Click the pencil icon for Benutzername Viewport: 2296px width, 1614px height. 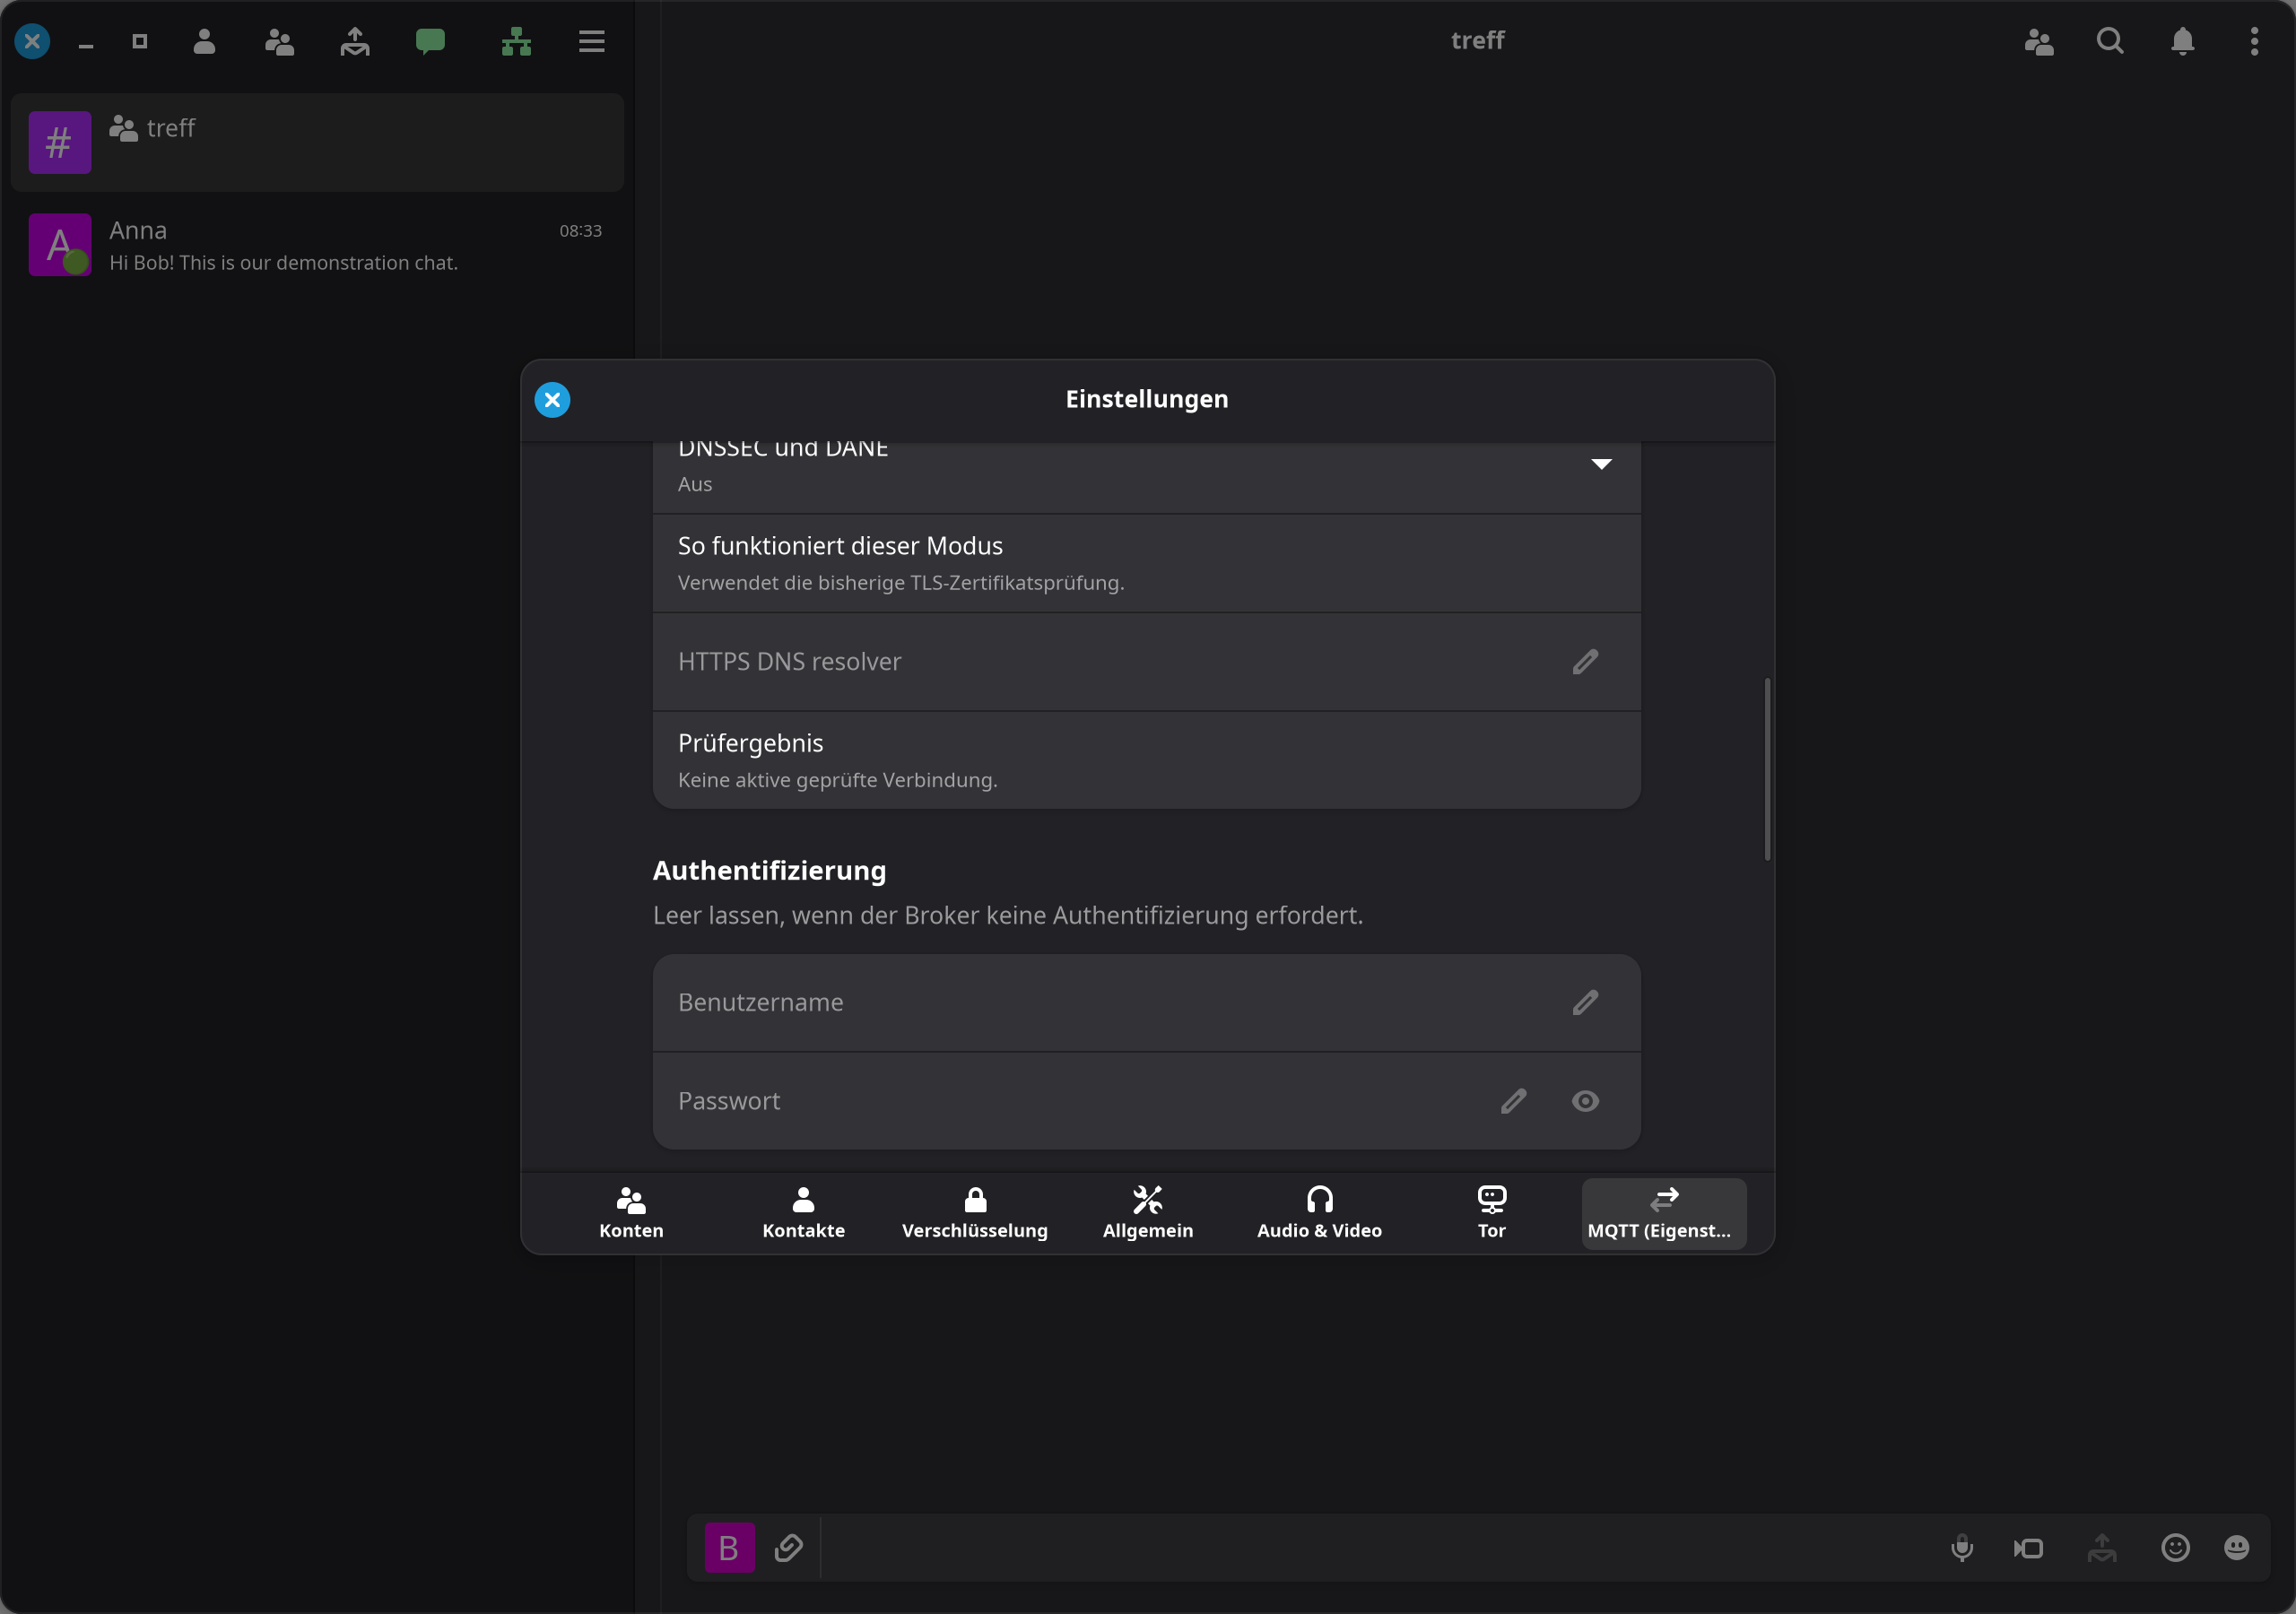click(1585, 1002)
